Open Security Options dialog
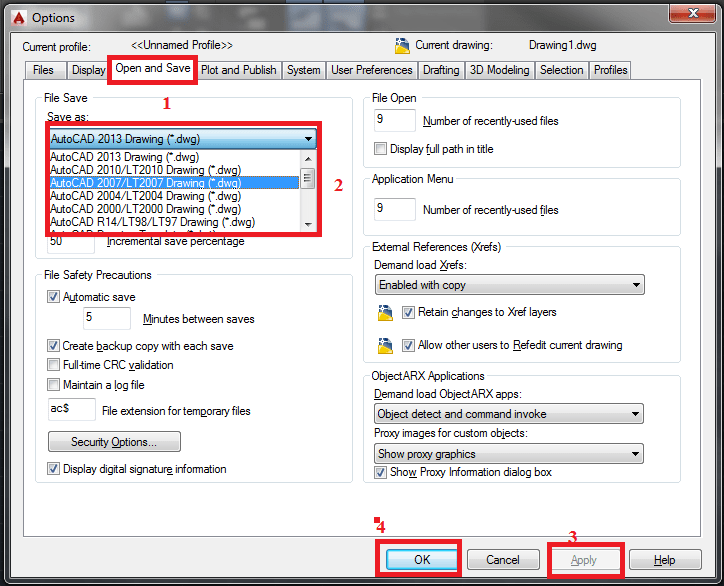The height and width of the screenshot is (586, 724). pyautogui.click(x=115, y=442)
